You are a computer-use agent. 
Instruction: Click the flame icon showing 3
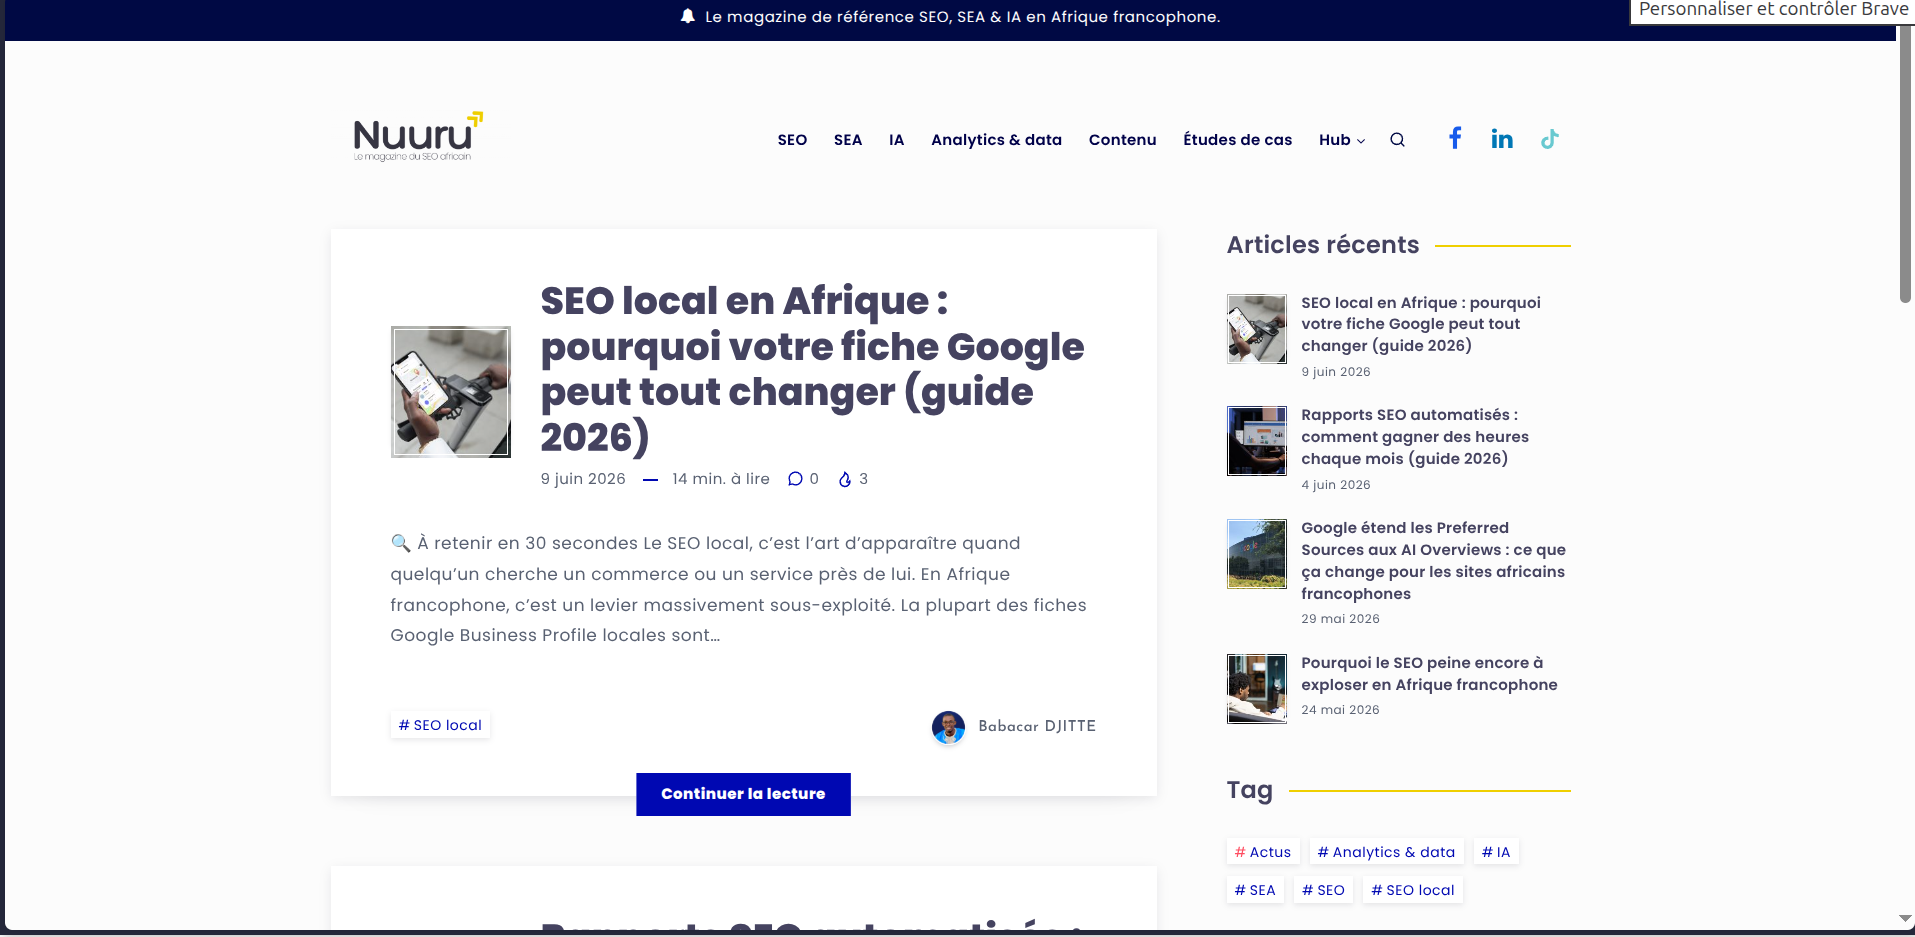point(845,479)
